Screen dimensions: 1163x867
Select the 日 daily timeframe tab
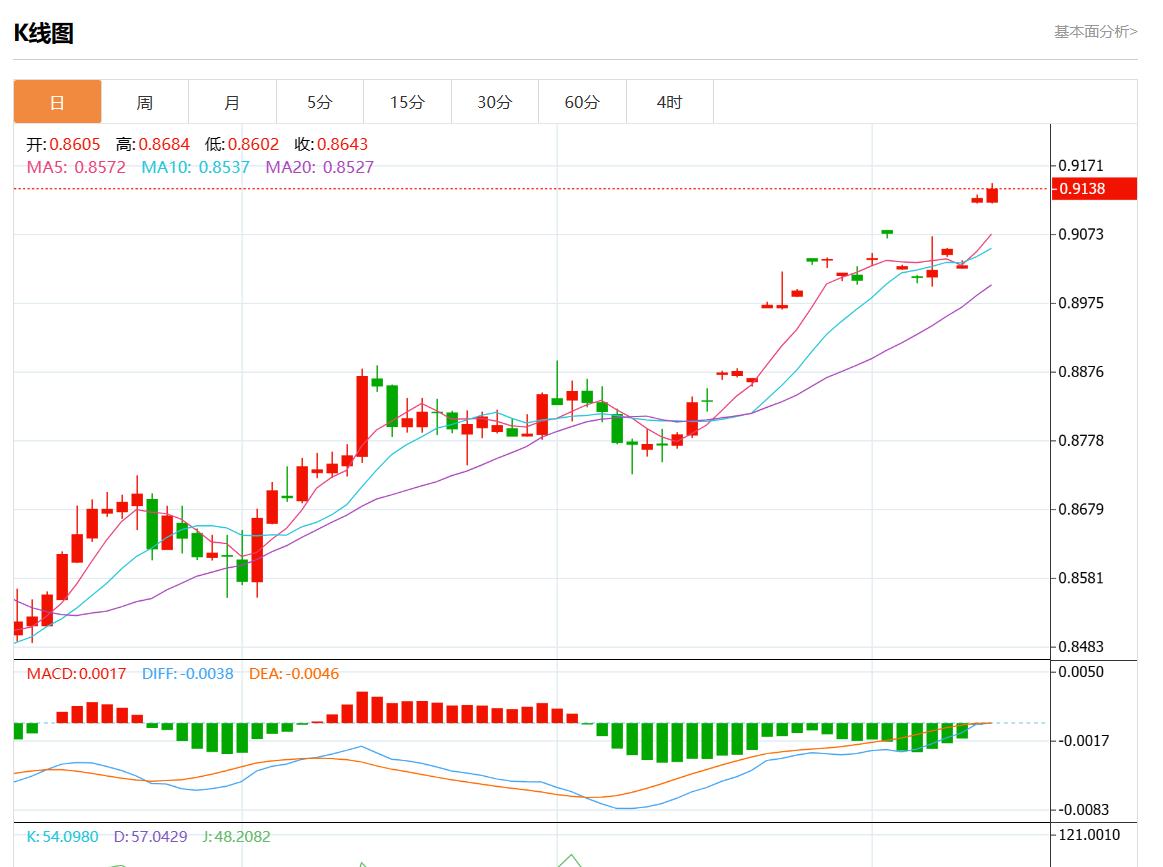click(57, 102)
